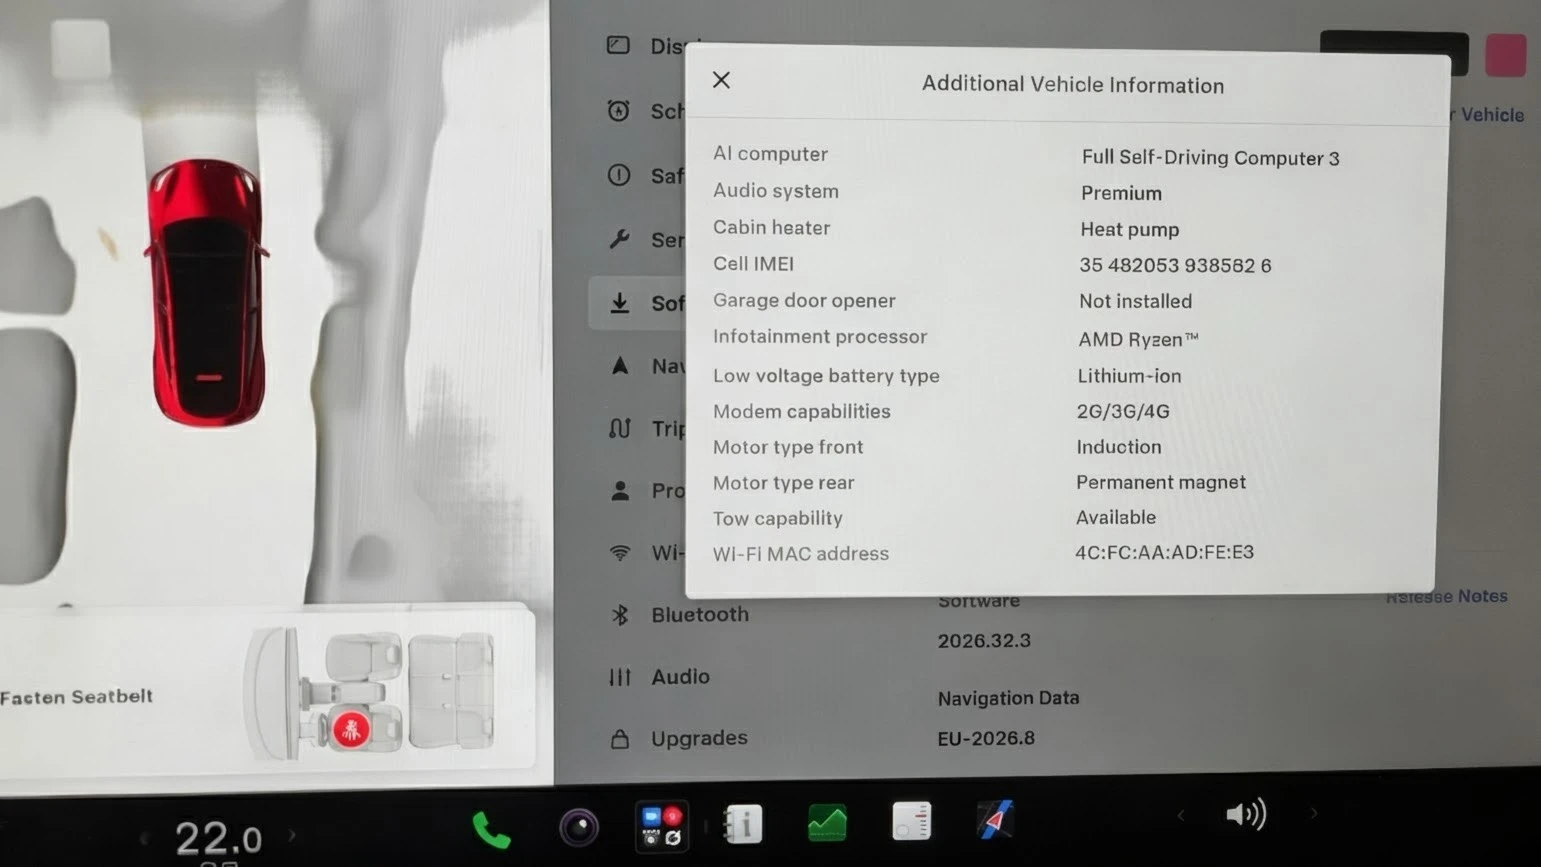Open the app launcher folder icon
Viewport: 1541px width, 867px height.
661,826
